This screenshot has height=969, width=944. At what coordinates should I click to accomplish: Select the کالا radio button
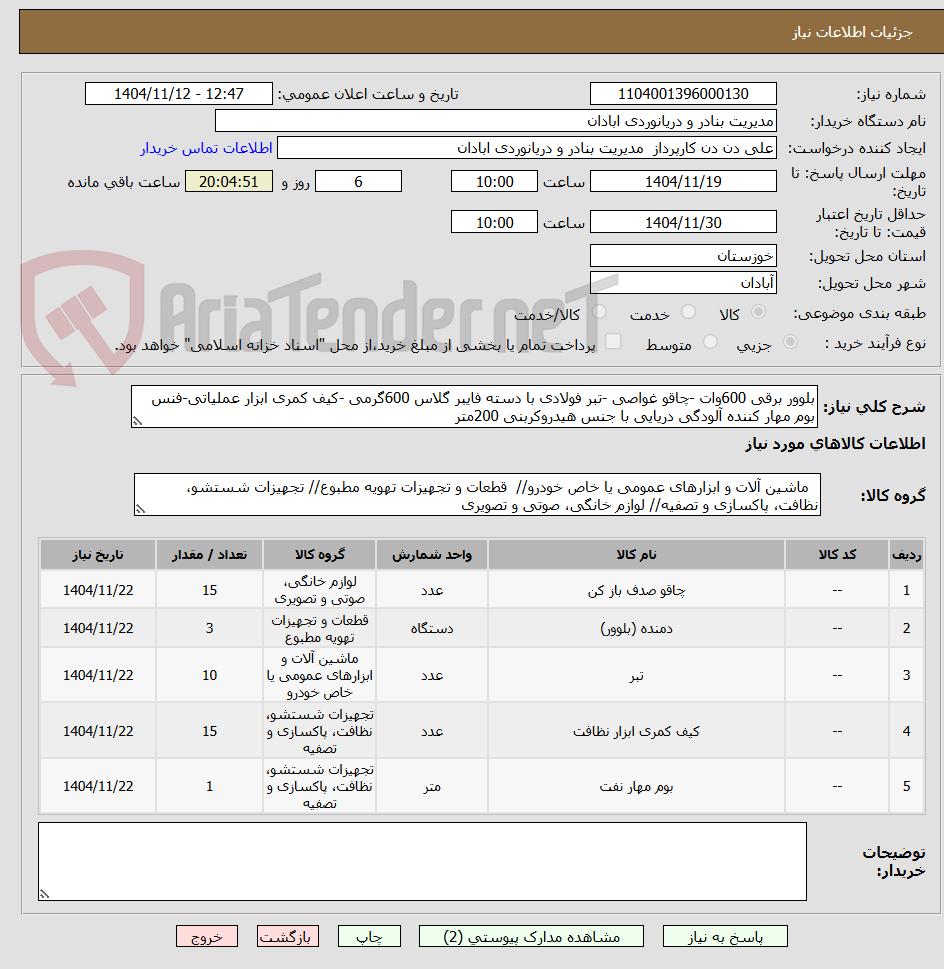pos(758,312)
